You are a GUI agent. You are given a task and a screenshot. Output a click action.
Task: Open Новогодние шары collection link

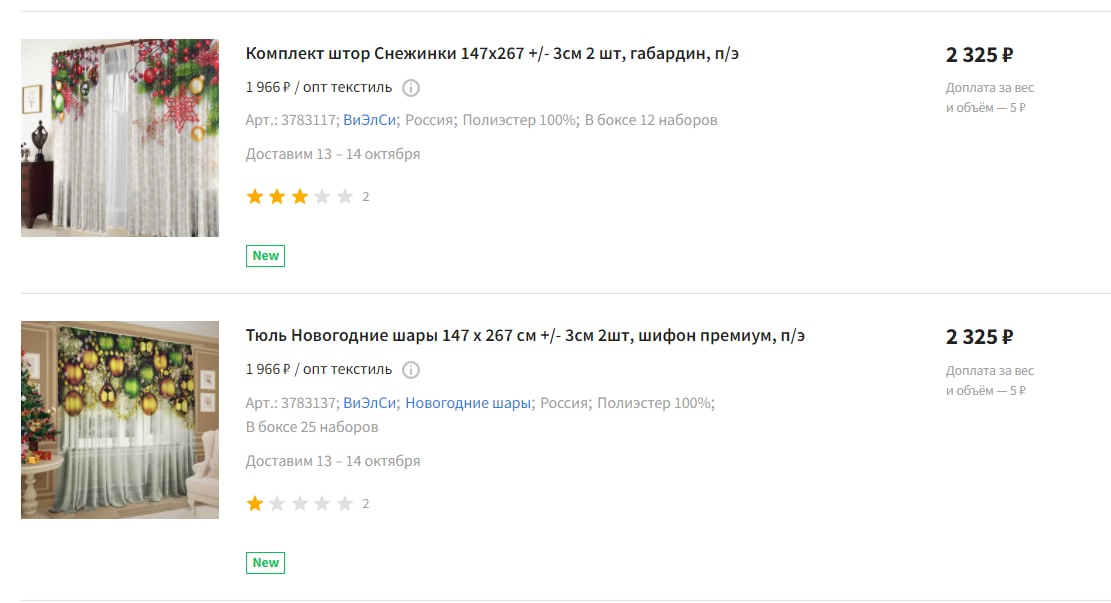click(468, 403)
